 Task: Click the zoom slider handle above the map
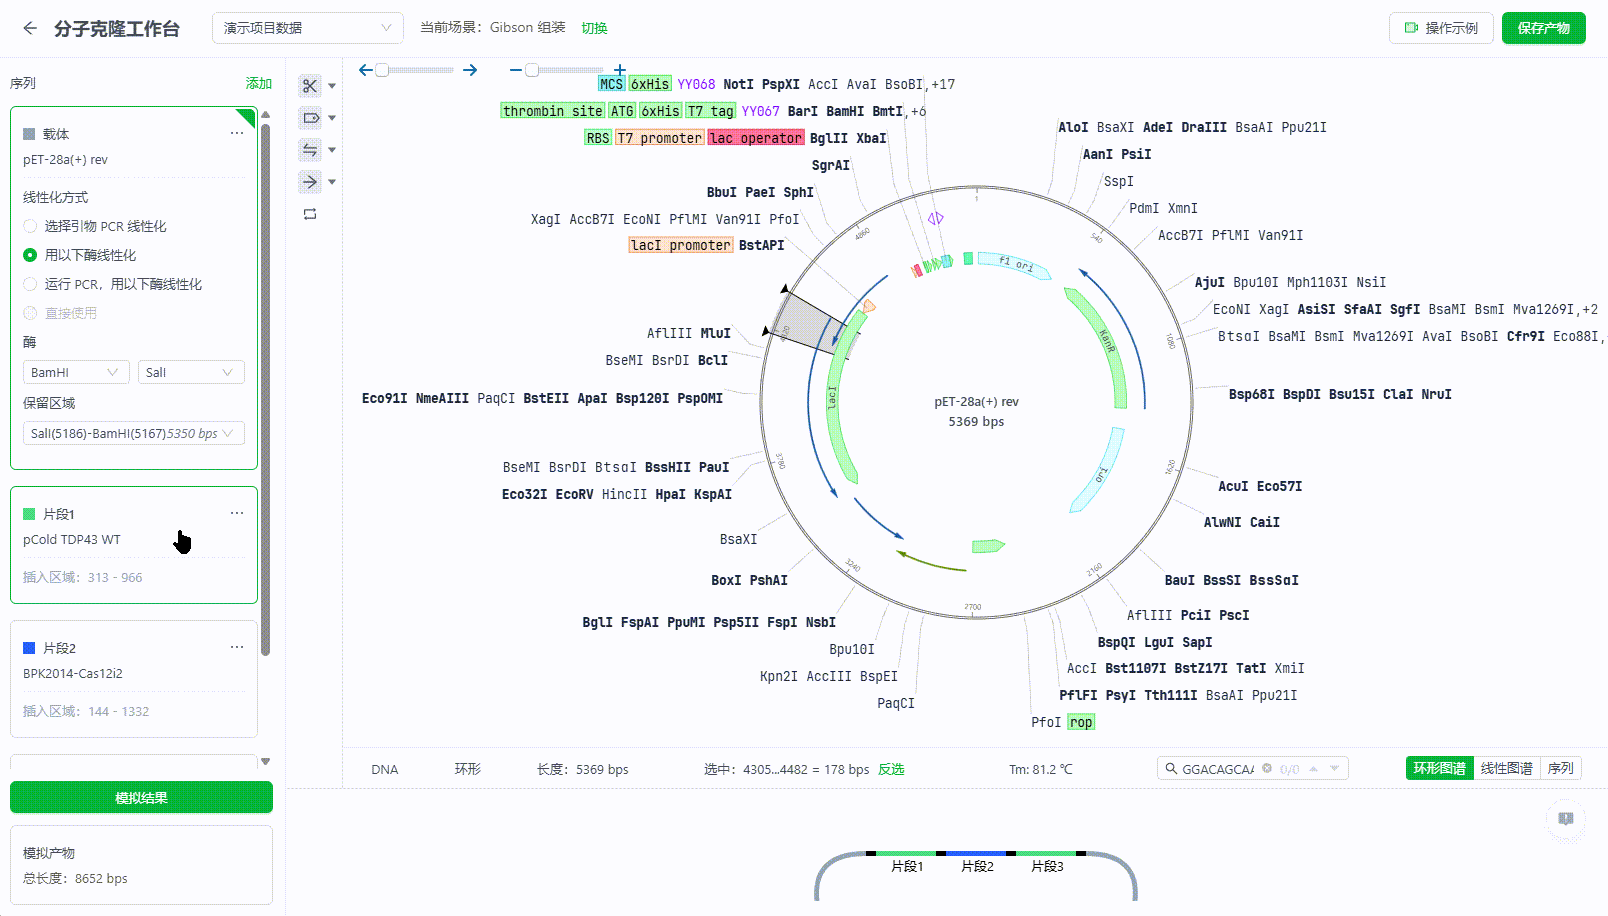532,70
